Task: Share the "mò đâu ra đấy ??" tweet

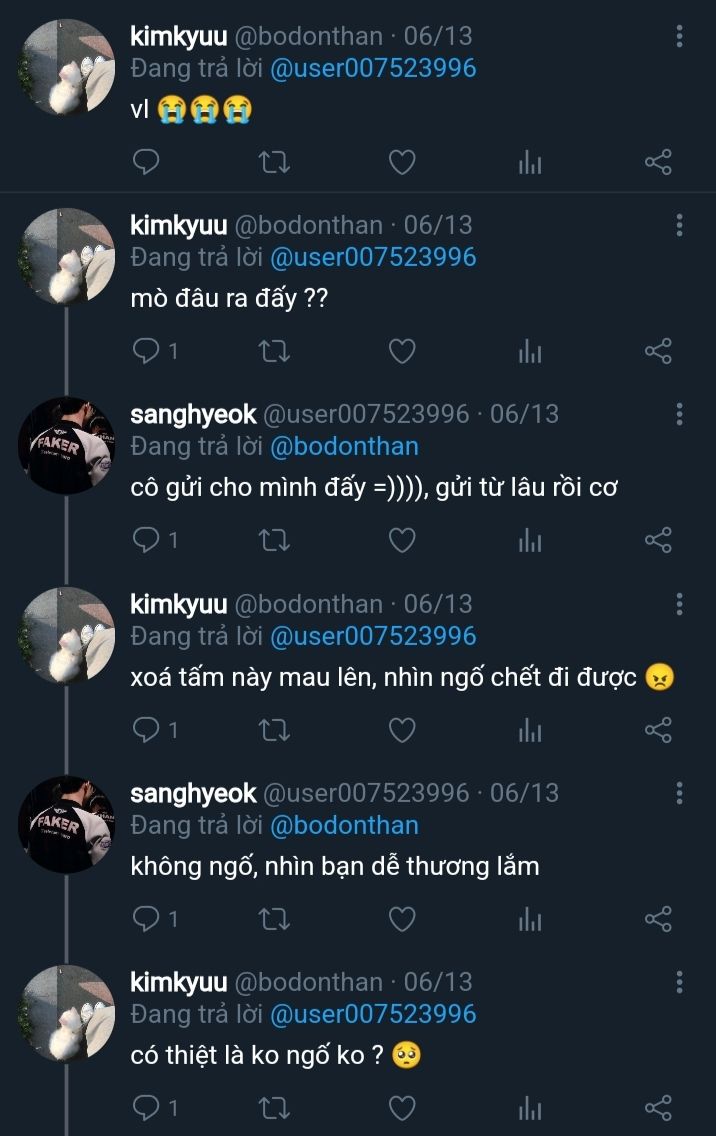Action: coord(658,351)
